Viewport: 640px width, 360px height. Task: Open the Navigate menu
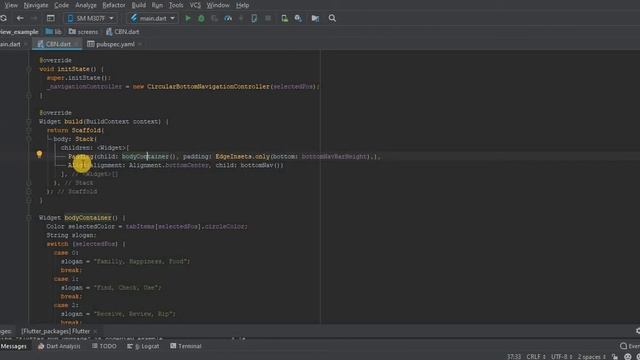pos(36,5)
